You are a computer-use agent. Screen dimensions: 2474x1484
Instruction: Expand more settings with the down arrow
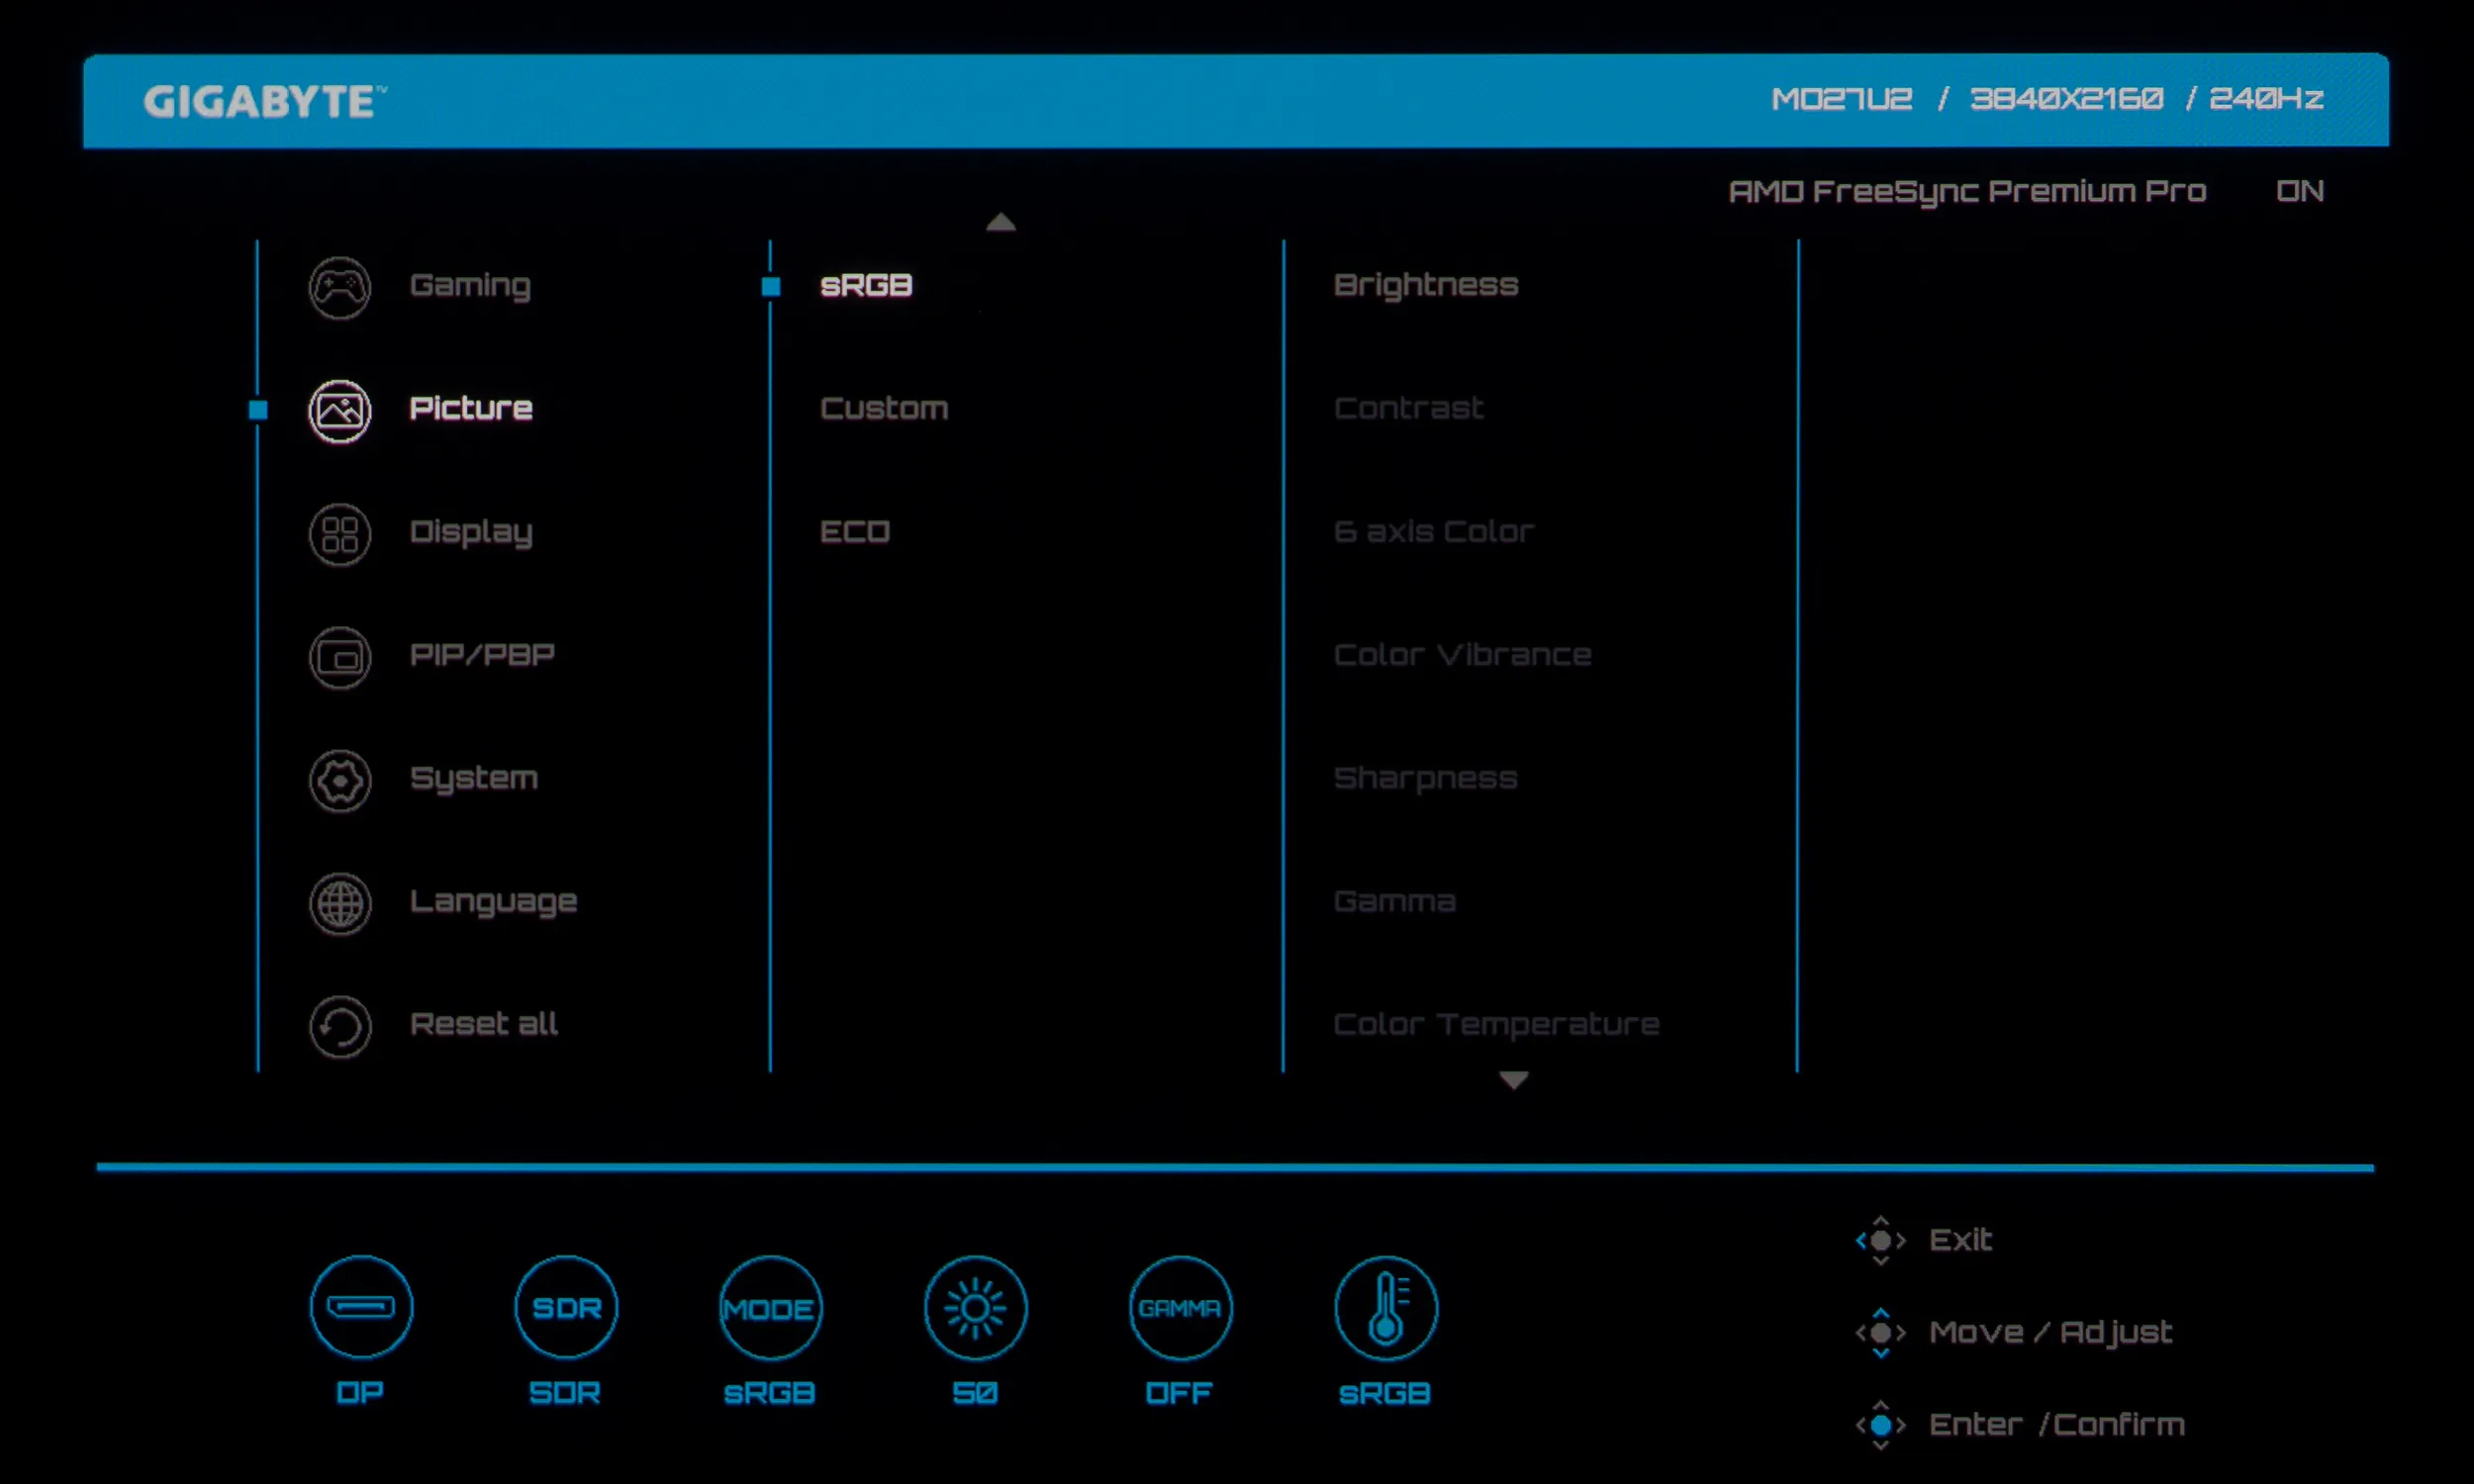point(1513,1080)
